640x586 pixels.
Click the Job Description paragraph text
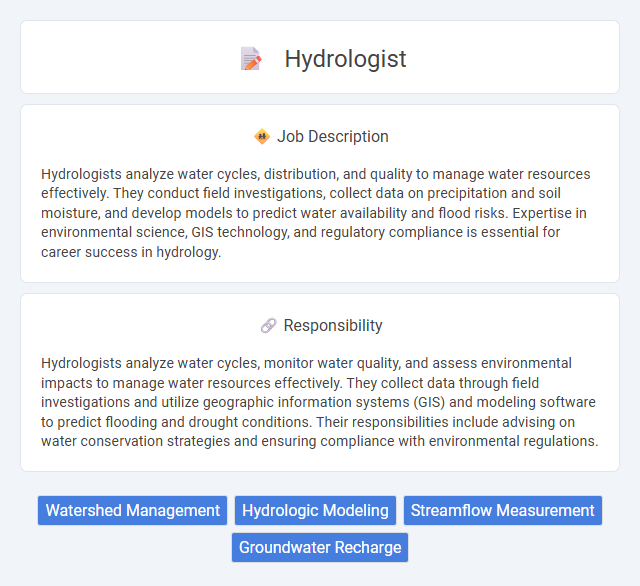point(316,213)
